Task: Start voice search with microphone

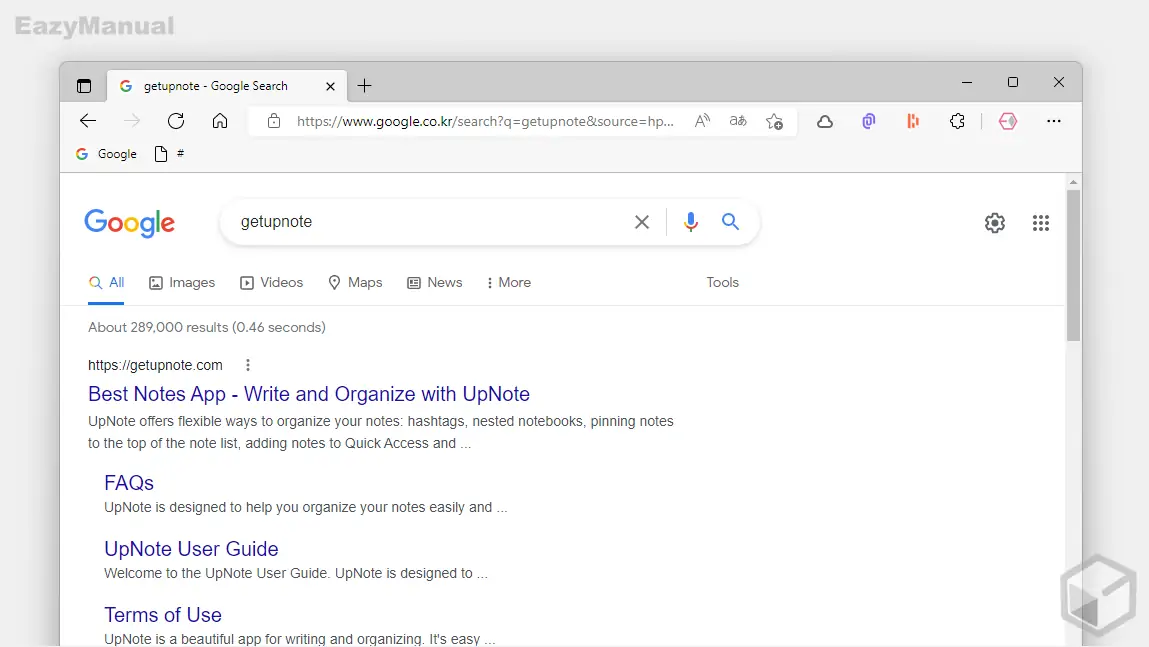Action: (690, 222)
